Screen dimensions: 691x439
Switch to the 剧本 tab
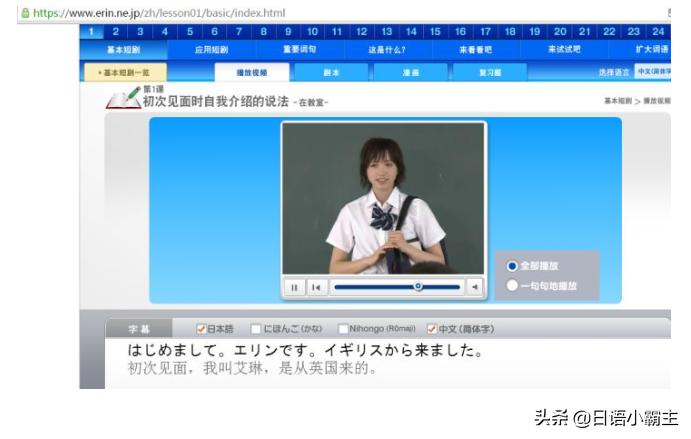[331, 72]
